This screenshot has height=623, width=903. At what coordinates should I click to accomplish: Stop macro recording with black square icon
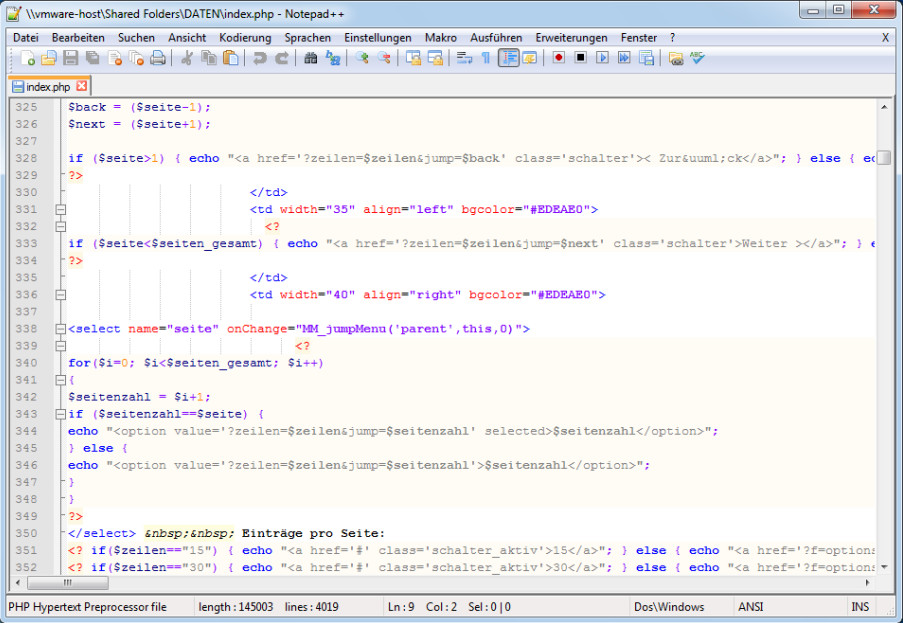coord(580,58)
